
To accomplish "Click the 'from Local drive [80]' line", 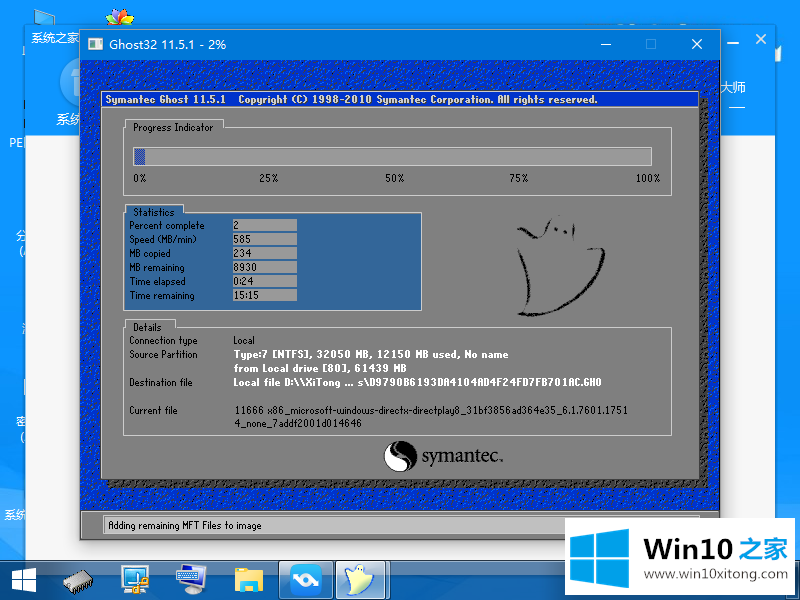I will (320, 368).
